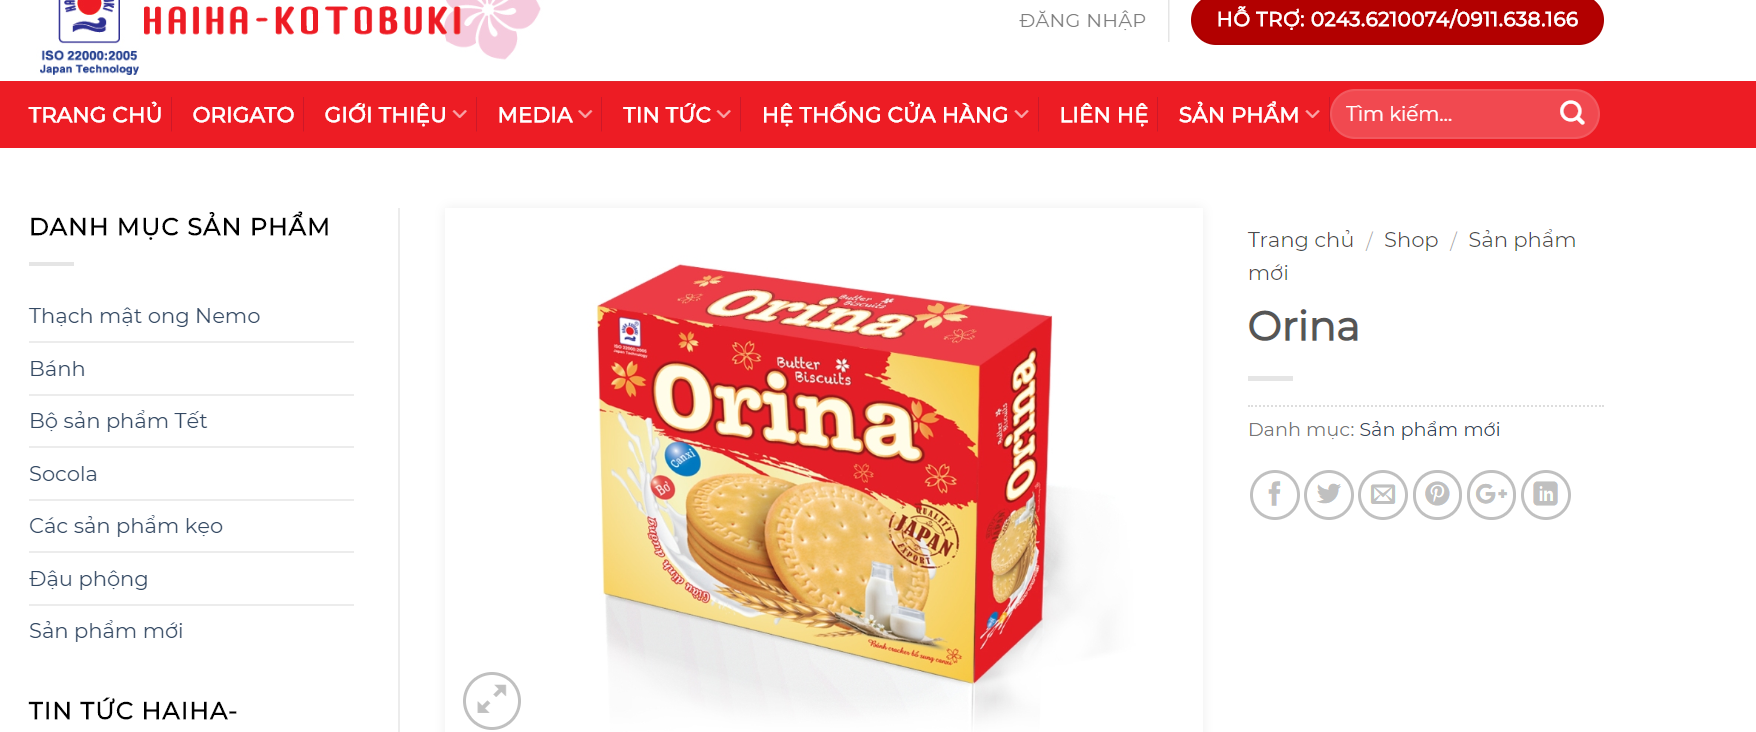Click the ĐĂNG NHẬP login link
This screenshot has width=1756, height=732.
pyautogui.click(x=1082, y=20)
